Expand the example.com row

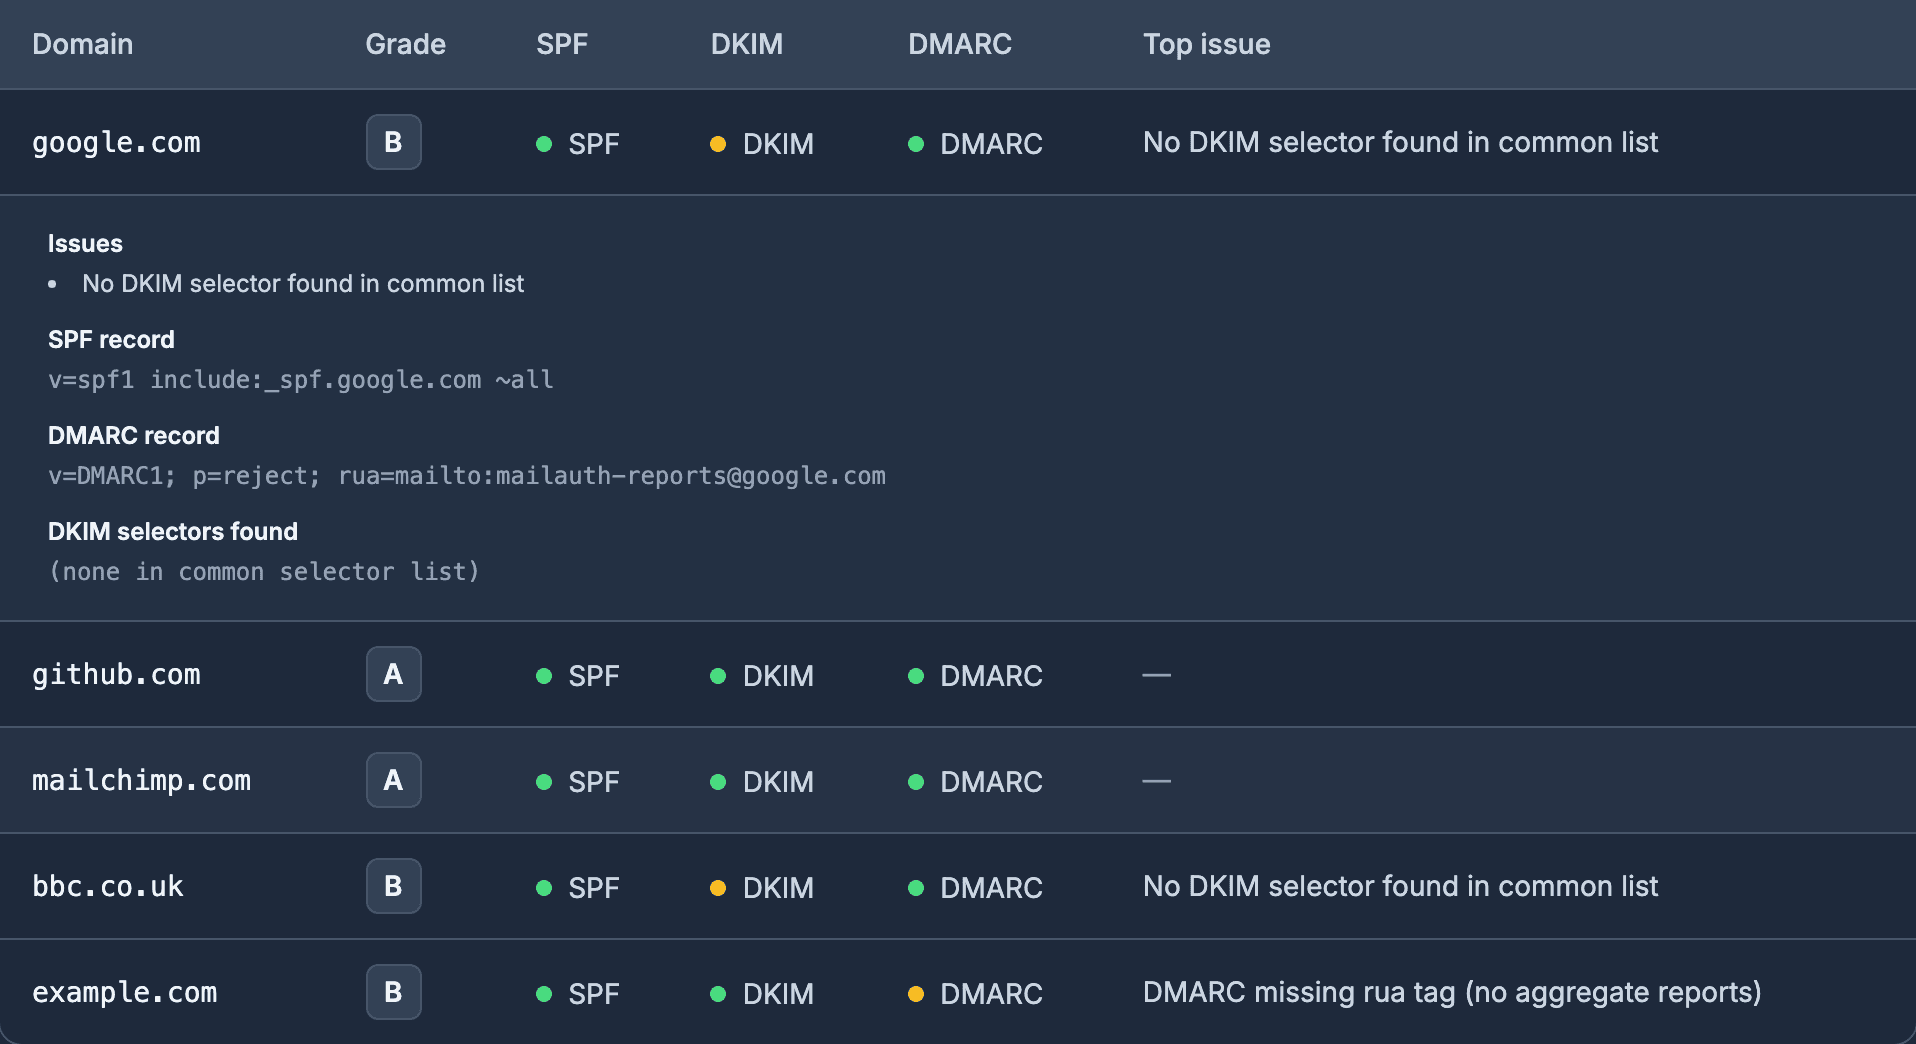click(958, 992)
